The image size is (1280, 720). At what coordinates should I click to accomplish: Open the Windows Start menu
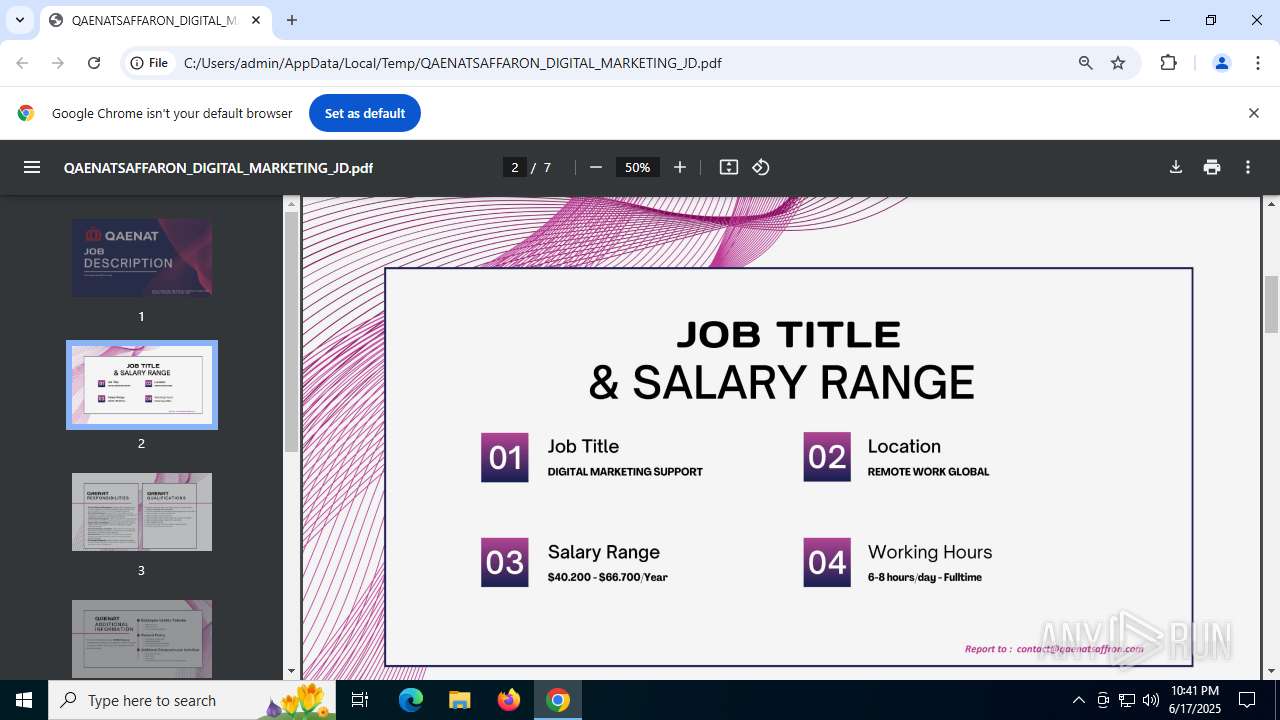point(24,700)
